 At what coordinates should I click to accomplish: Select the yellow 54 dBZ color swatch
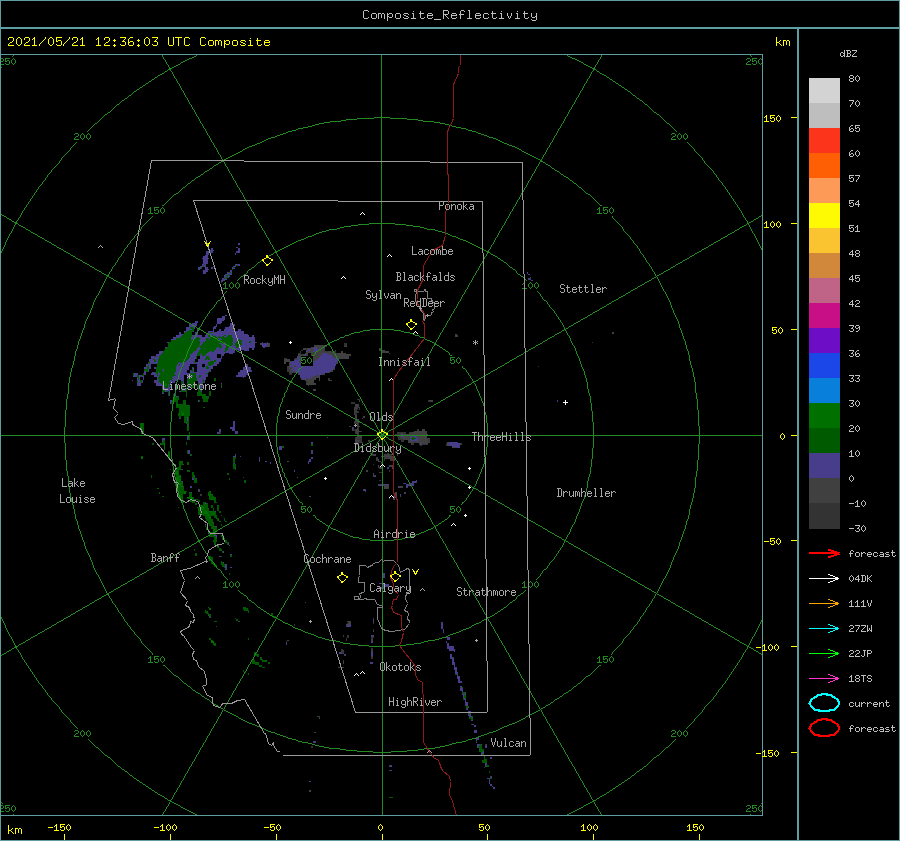tap(824, 215)
